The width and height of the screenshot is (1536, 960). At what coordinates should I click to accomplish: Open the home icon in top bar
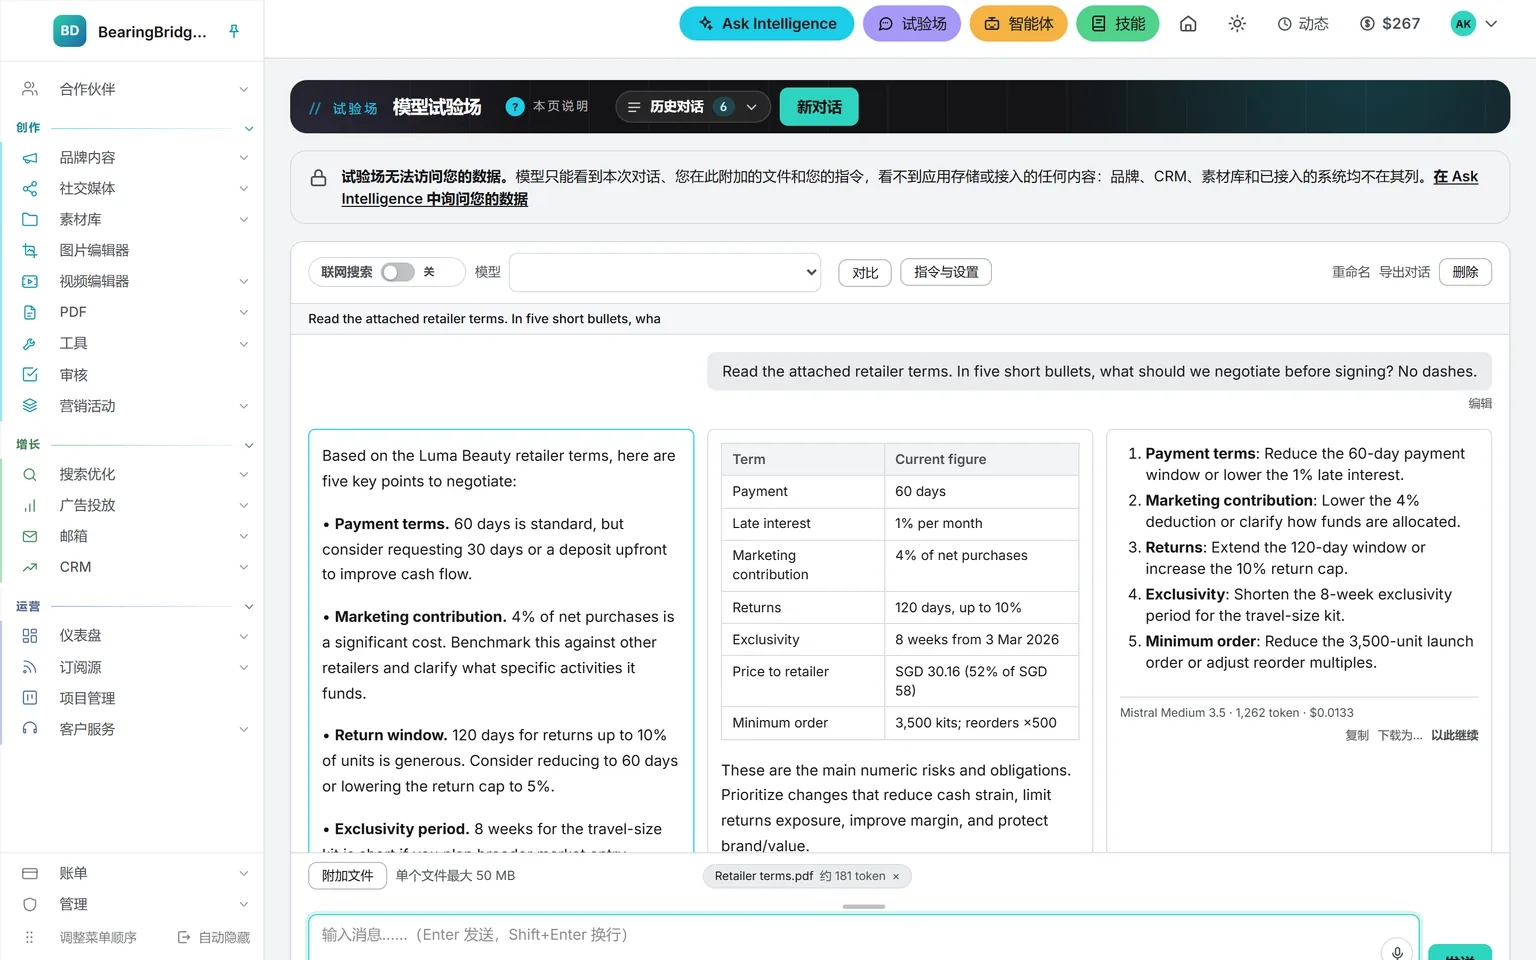1188,24
